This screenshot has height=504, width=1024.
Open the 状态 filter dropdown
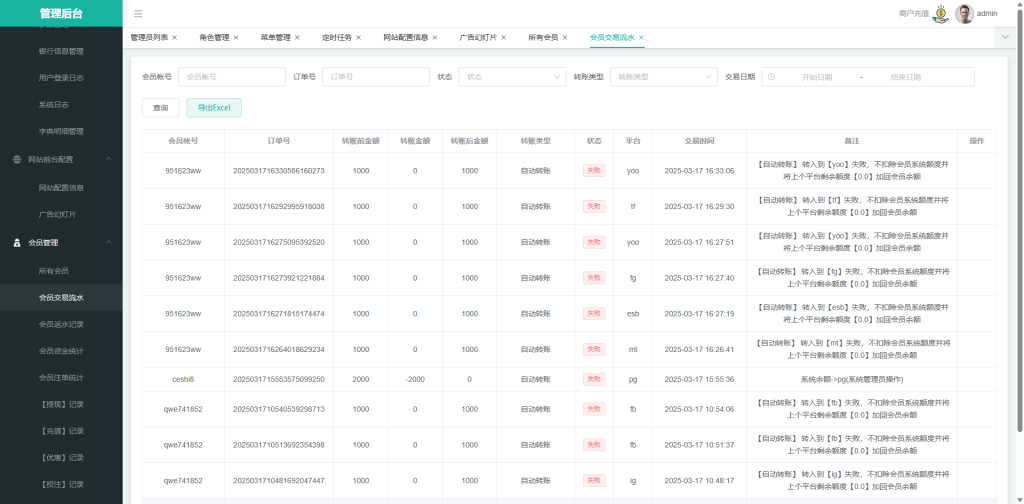pyautogui.click(x=514, y=77)
